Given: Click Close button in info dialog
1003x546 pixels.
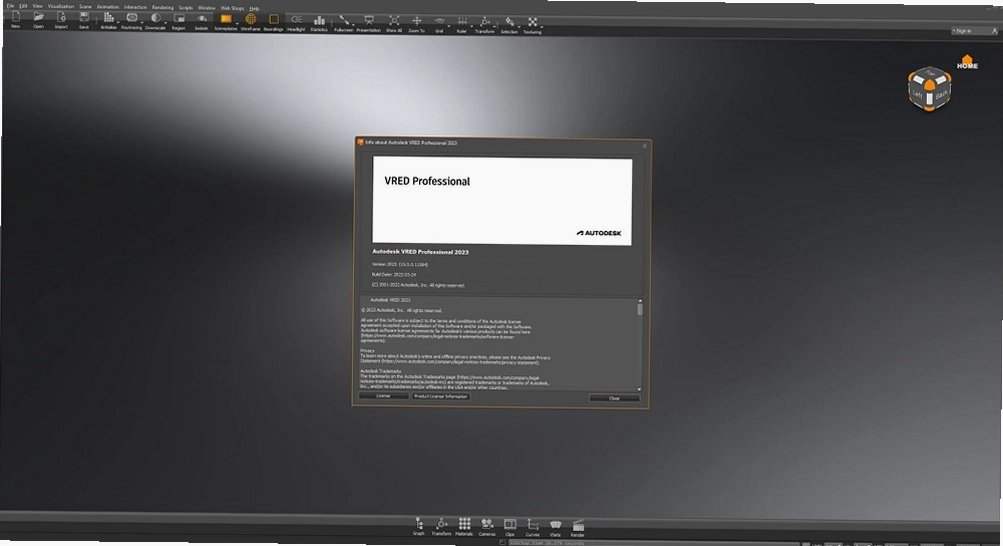Looking at the screenshot, I should (614, 398).
